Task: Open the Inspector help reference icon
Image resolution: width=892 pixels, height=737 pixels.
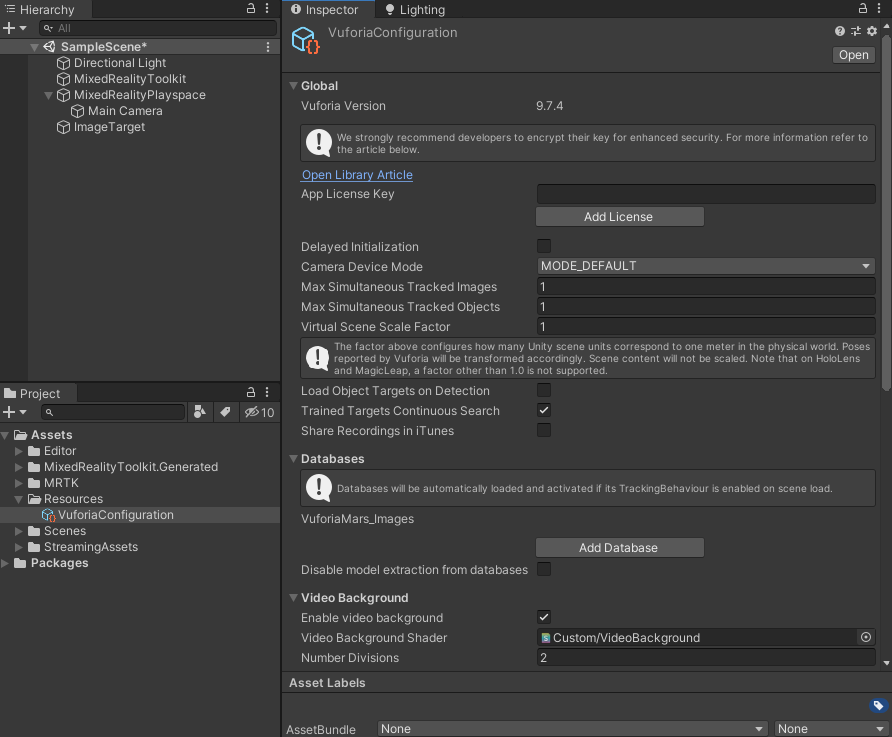Action: coord(840,31)
